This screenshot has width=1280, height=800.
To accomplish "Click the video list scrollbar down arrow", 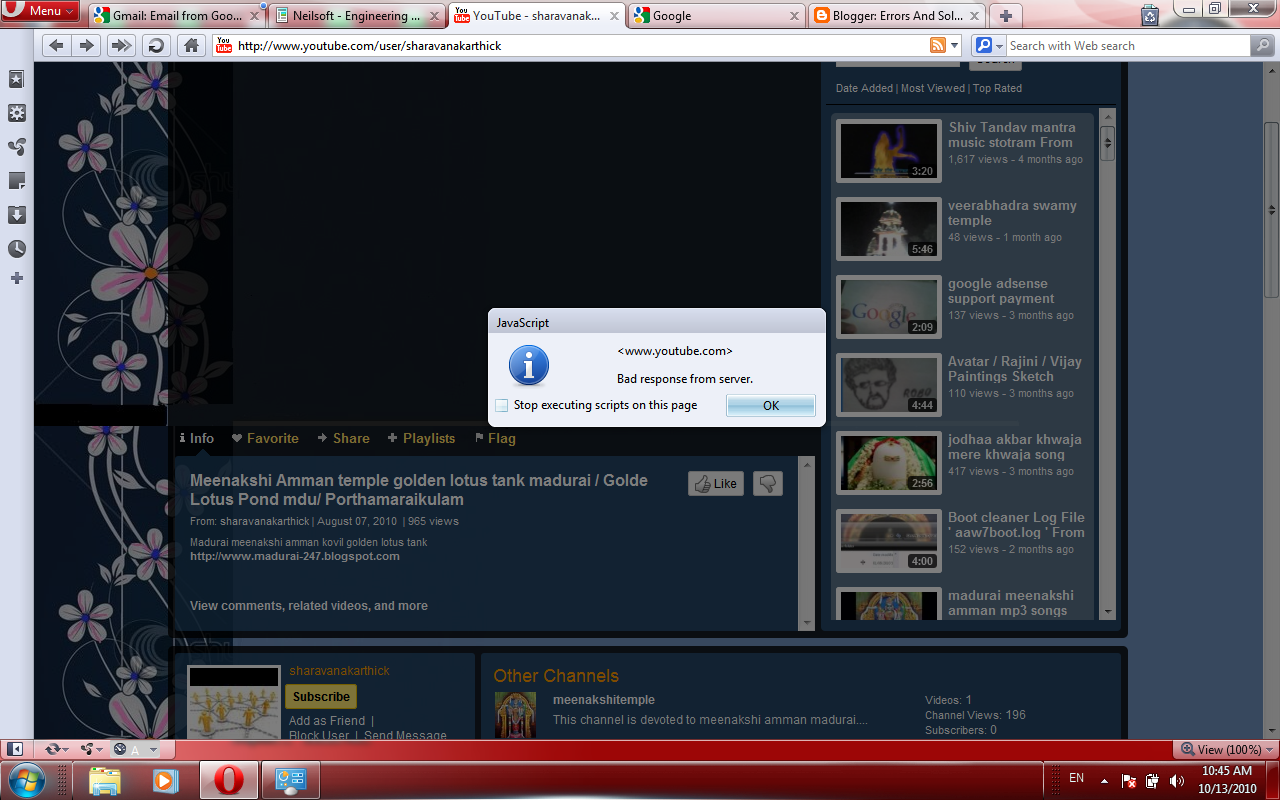I will (x=1107, y=611).
